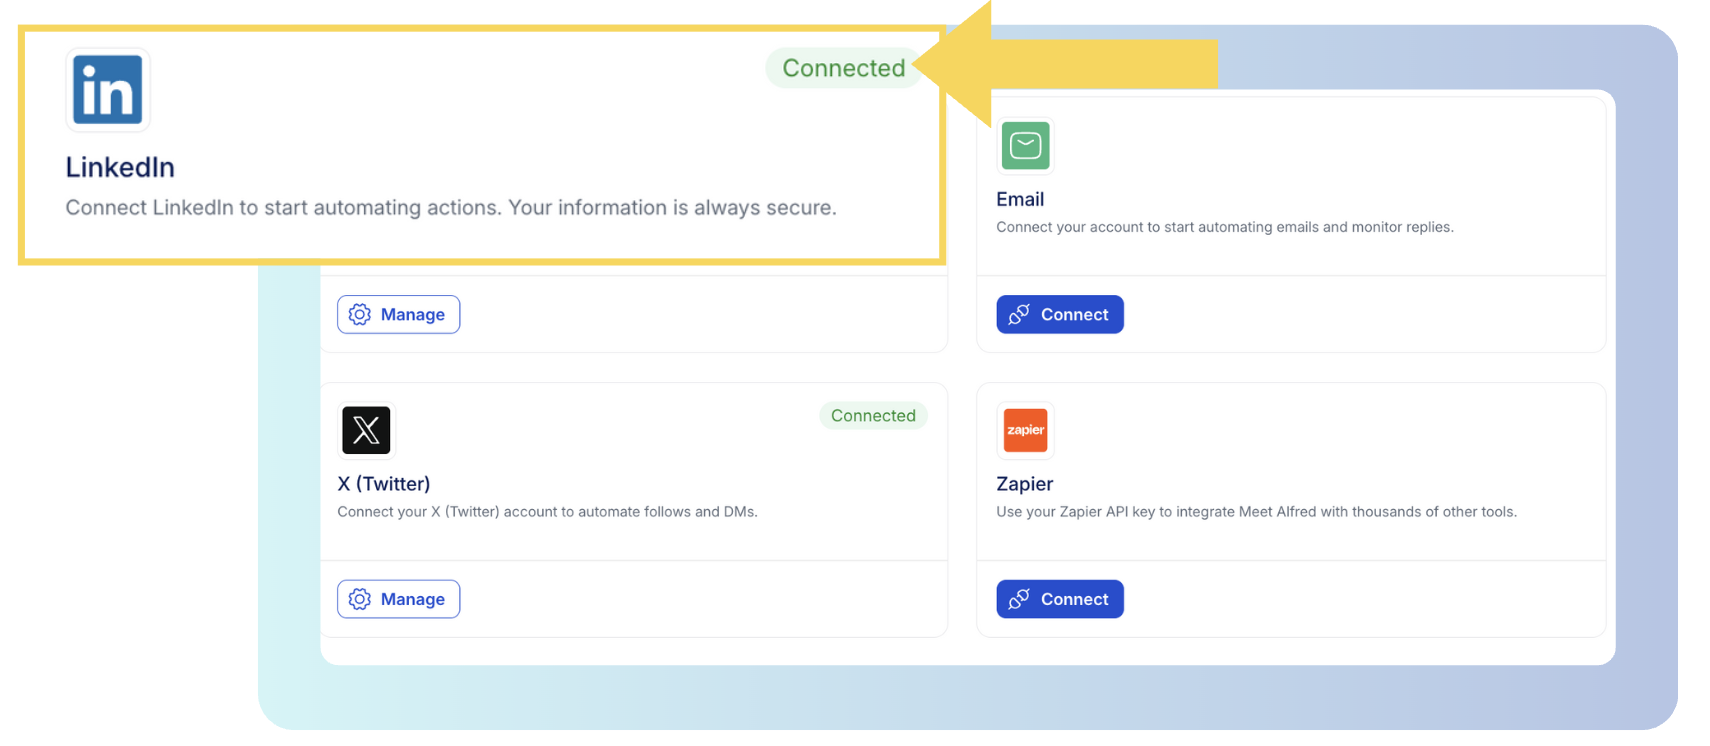Screen dimensions: 1710x746
Task: Click the Connected badge on the LinkedIn card
Action: [x=843, y=68]
